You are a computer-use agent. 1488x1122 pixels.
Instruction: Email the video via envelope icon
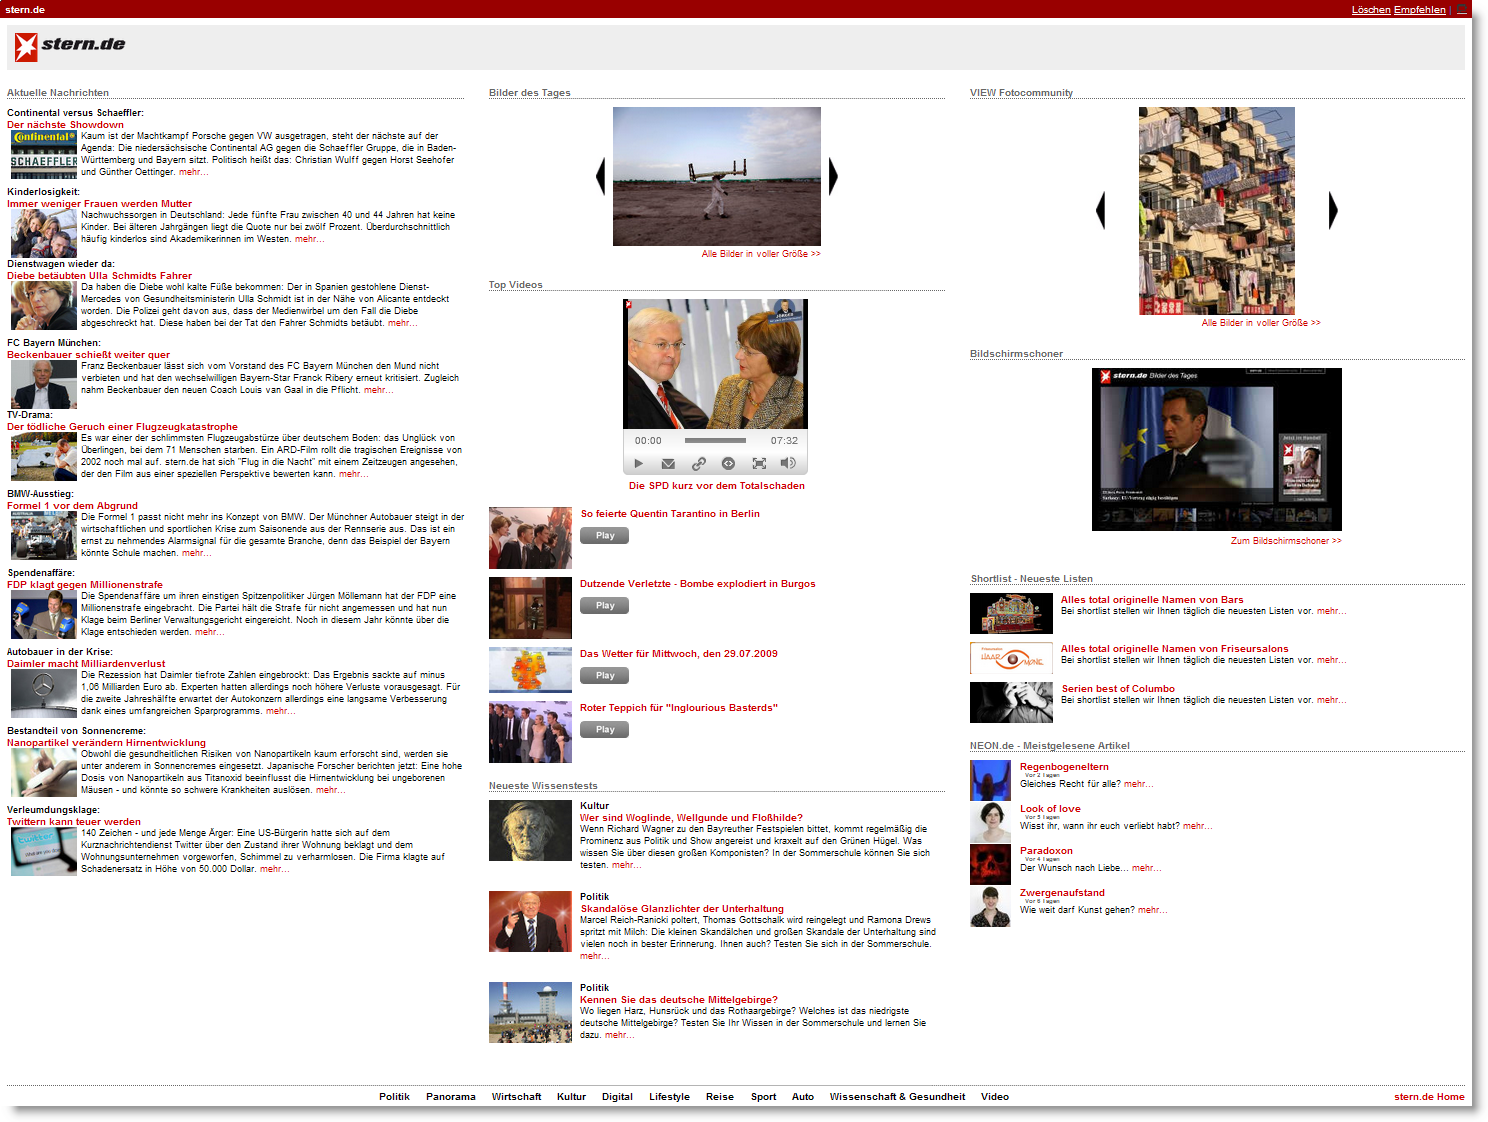click(x=668, y=463)
